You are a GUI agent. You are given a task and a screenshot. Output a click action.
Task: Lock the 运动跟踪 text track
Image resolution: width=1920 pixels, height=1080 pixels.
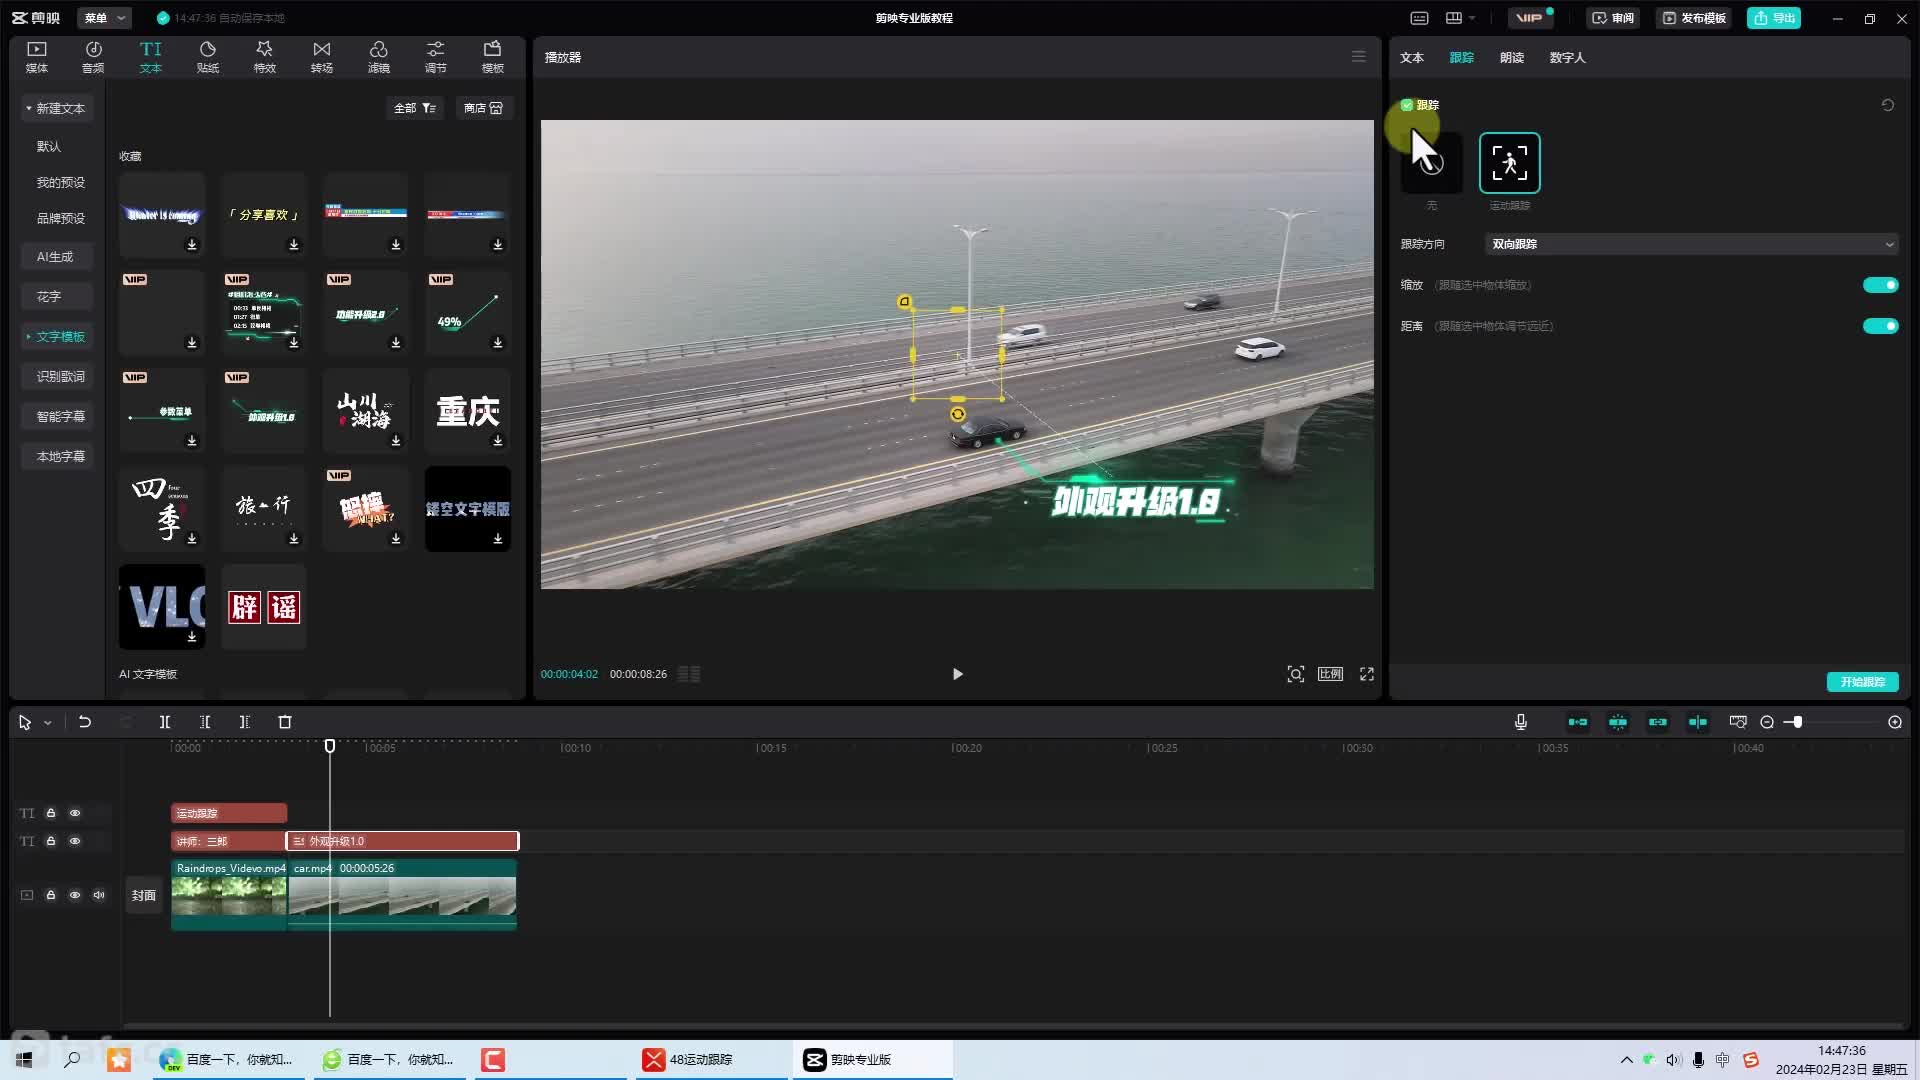tap(51, 813)
